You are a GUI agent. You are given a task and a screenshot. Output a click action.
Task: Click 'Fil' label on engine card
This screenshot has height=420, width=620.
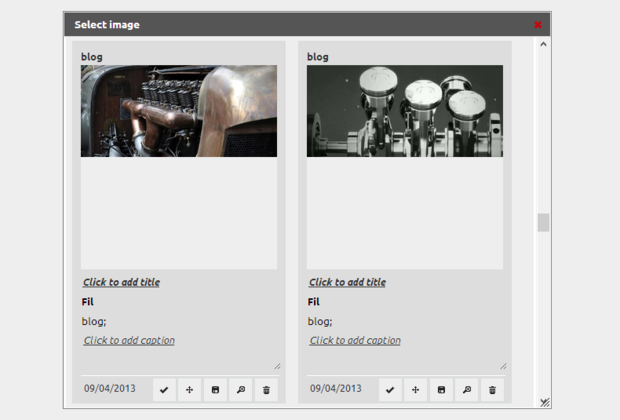(87, 302)
